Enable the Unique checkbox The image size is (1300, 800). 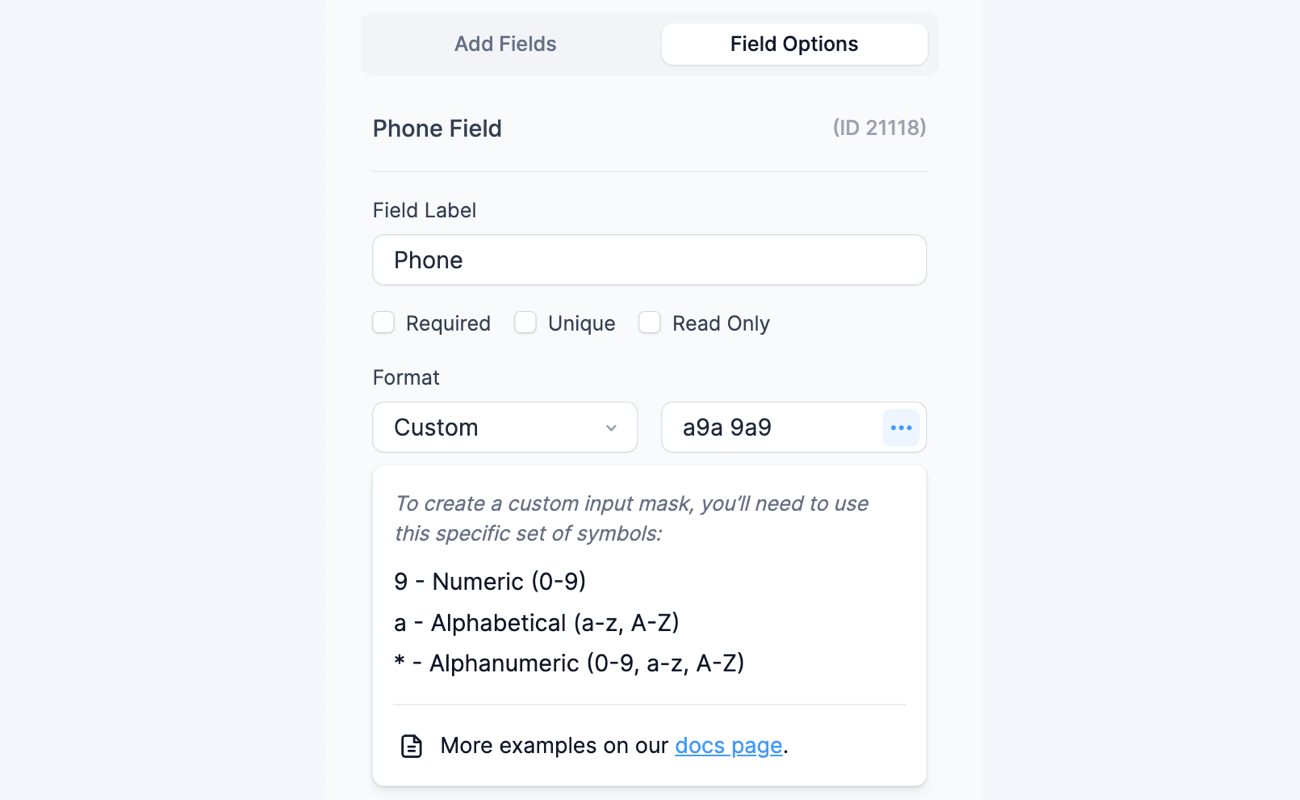[x=525, y=322]
